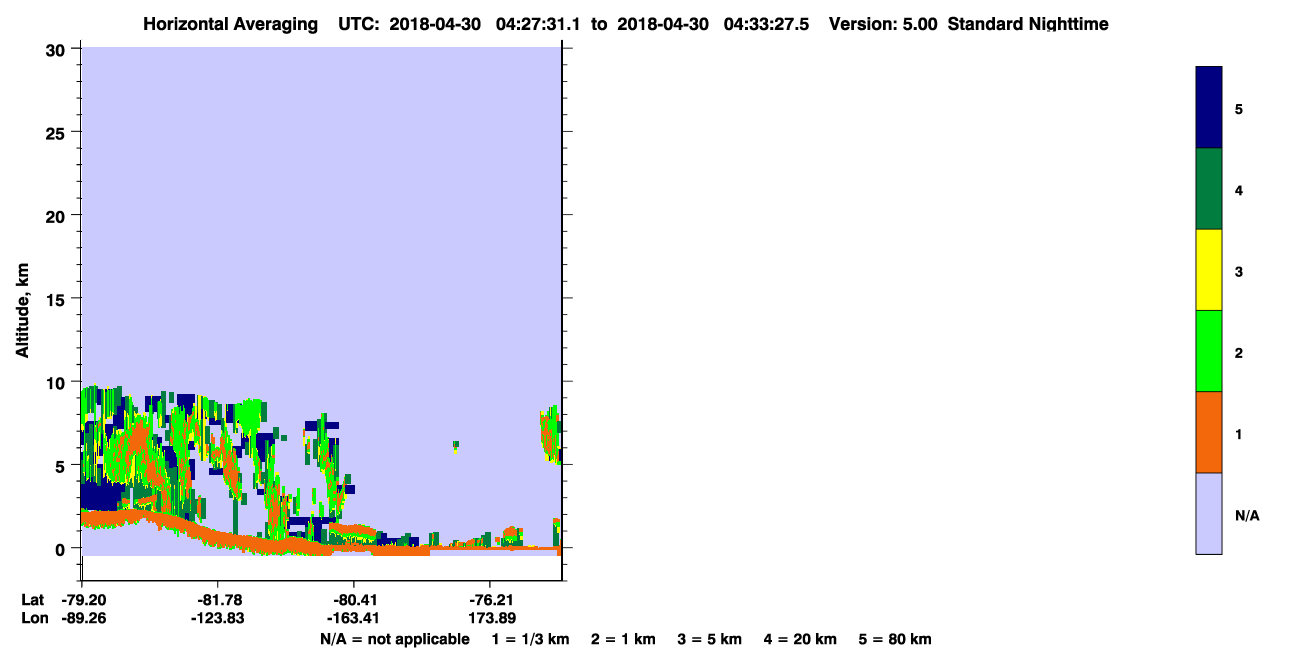Click the bright green colorbar segment labeled 2

[1209, 351]
